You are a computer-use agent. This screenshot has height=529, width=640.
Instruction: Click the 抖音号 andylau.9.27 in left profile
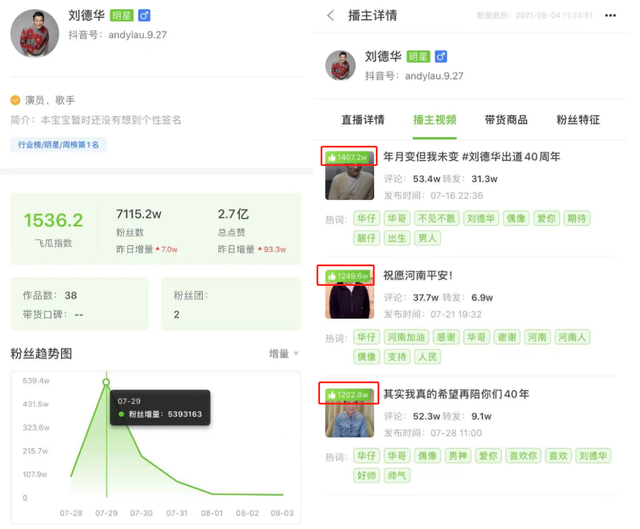pos(118,35)
